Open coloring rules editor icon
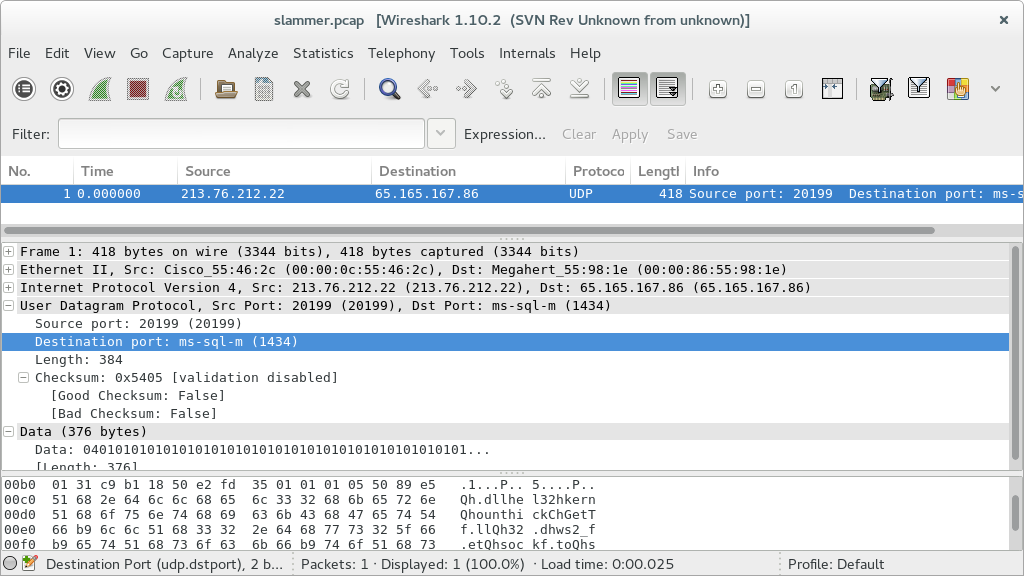 click(x=957, y=89)
